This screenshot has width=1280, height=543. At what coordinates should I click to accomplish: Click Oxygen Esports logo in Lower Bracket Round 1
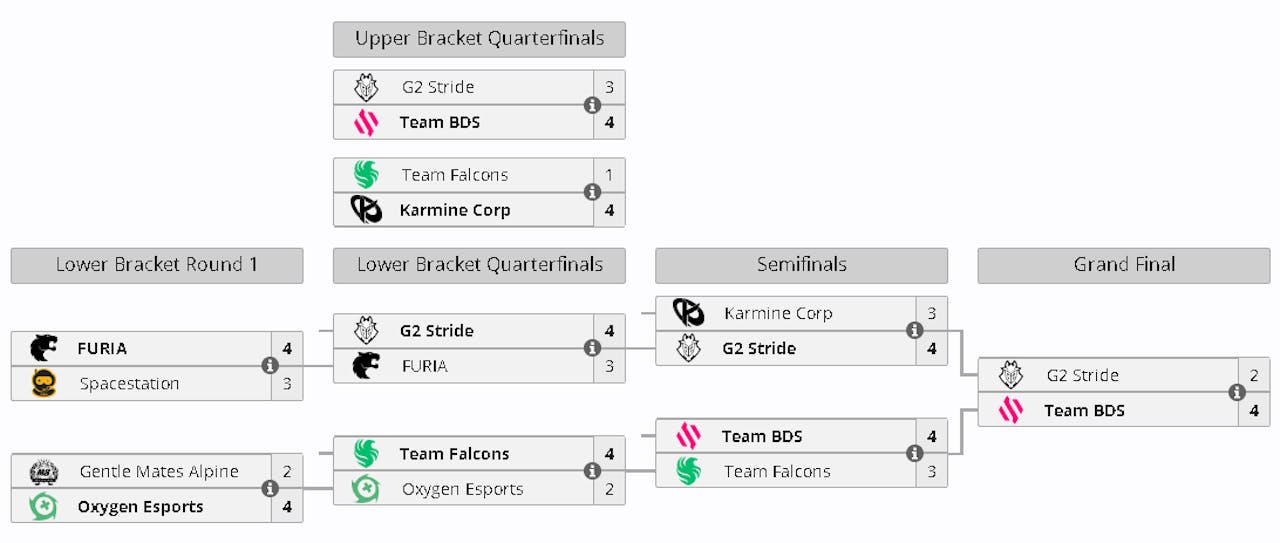pos(44,507)
